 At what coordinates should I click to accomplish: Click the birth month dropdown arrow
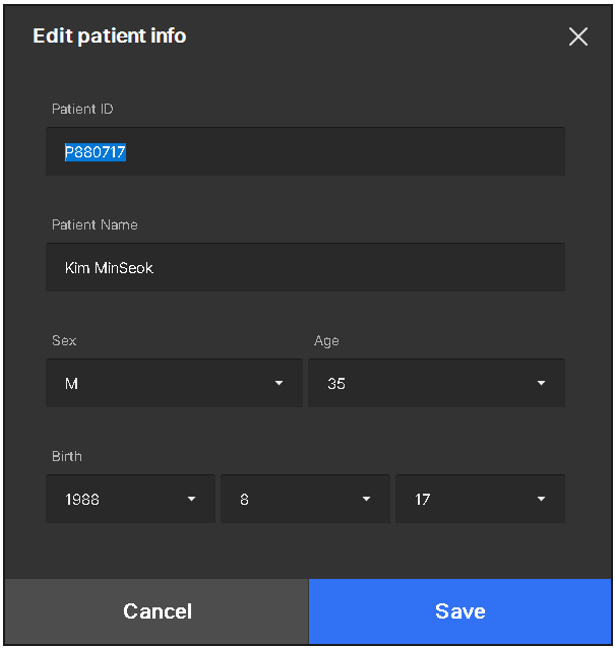coord(366,499)
